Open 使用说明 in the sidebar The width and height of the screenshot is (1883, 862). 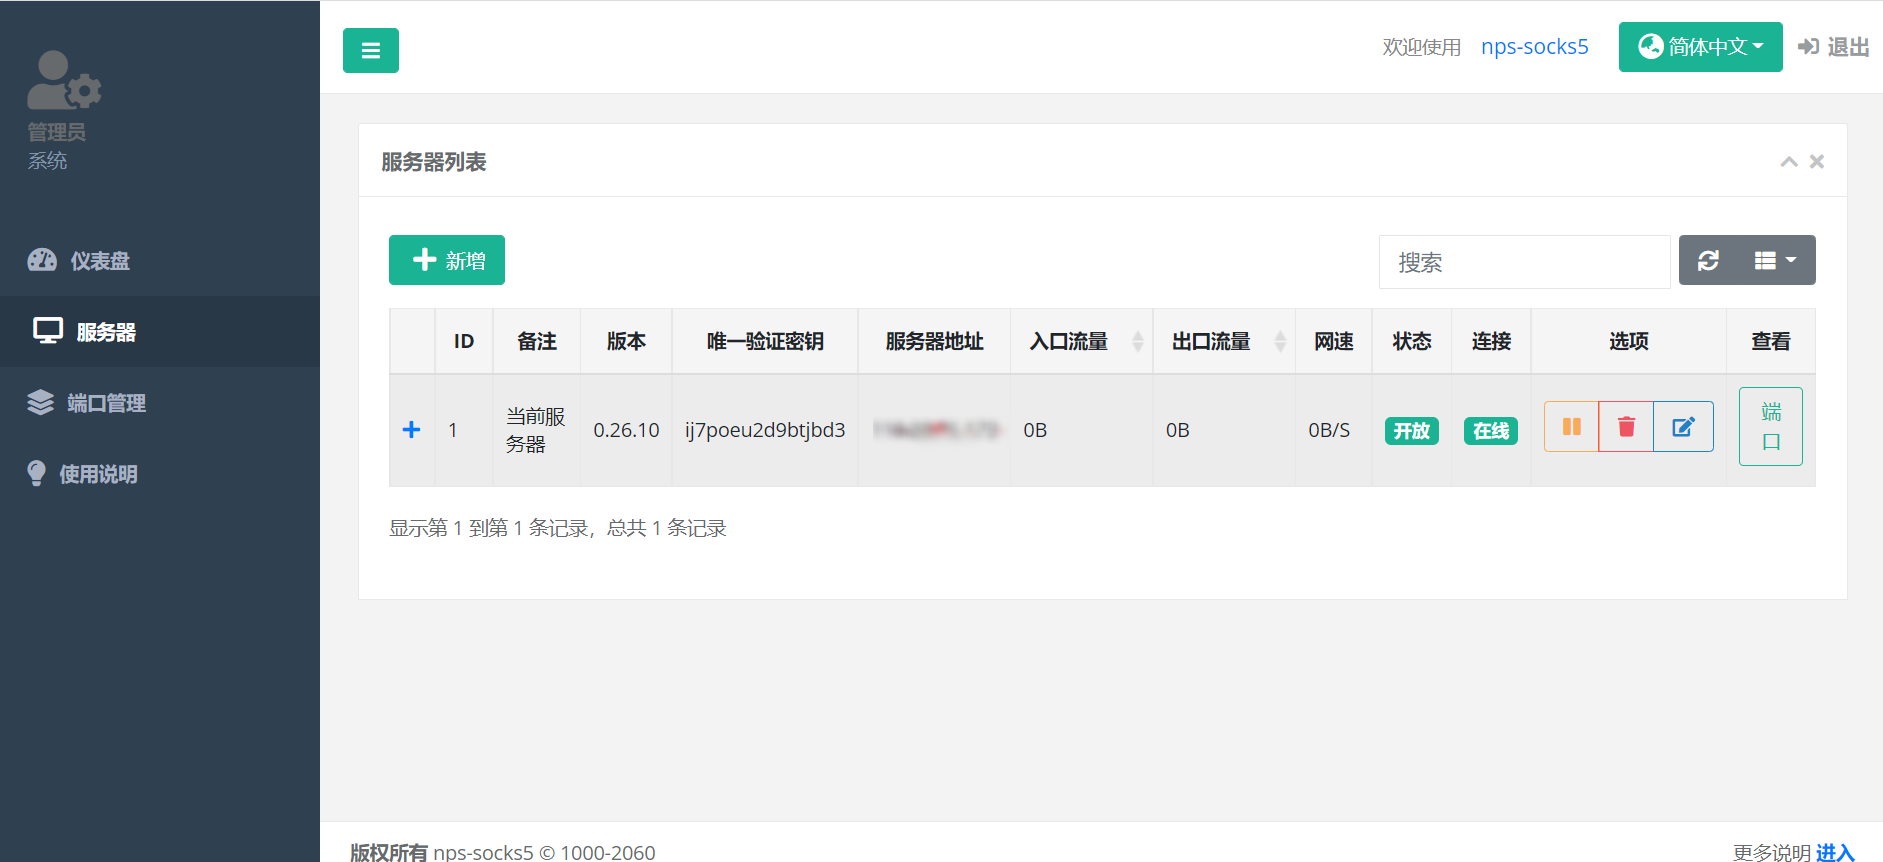160,474
